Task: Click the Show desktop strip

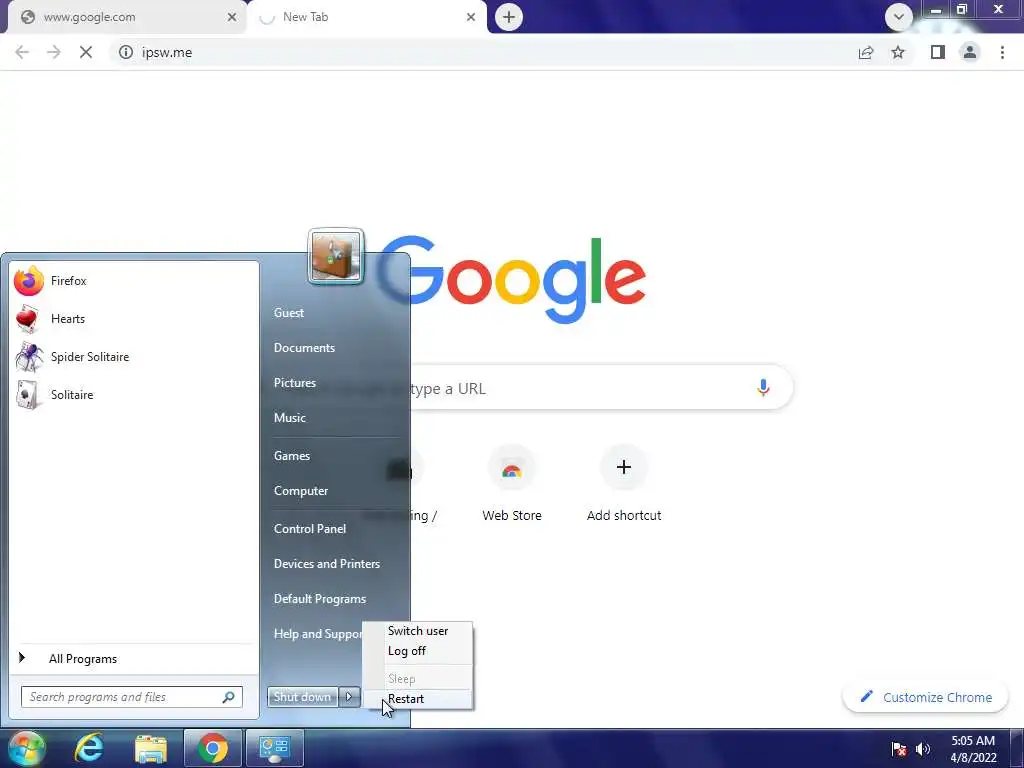Action: pyautogui.click(x=1017, y=748)
